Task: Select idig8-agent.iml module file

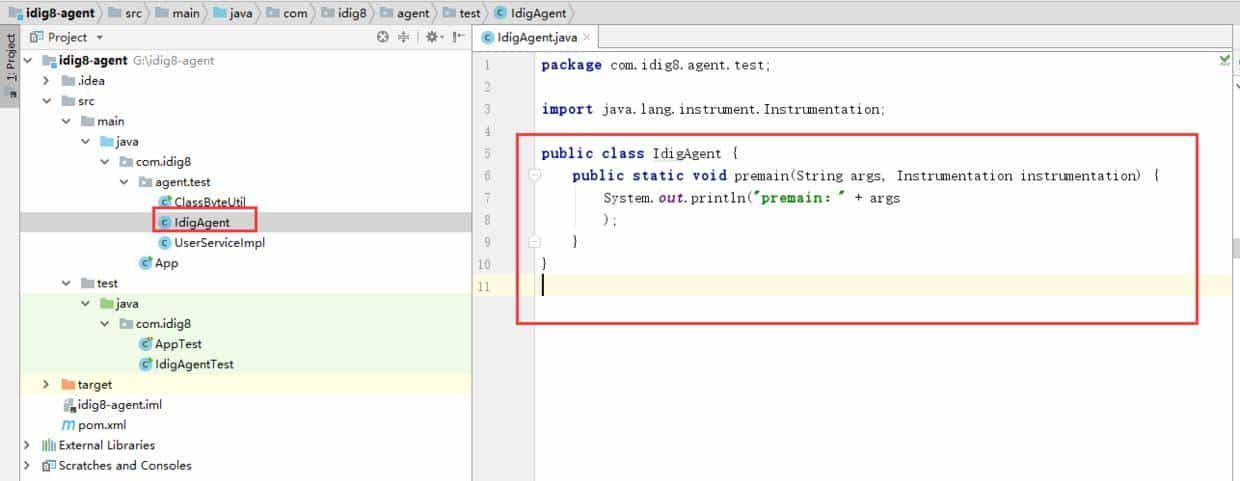Action: click(119, 405)
